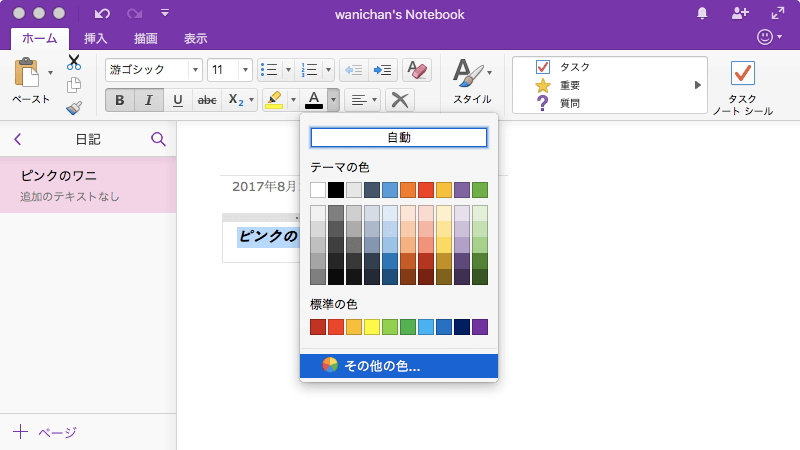Open the notifications bell
Screen dimensions: 800x450
(x=702, y=14)
